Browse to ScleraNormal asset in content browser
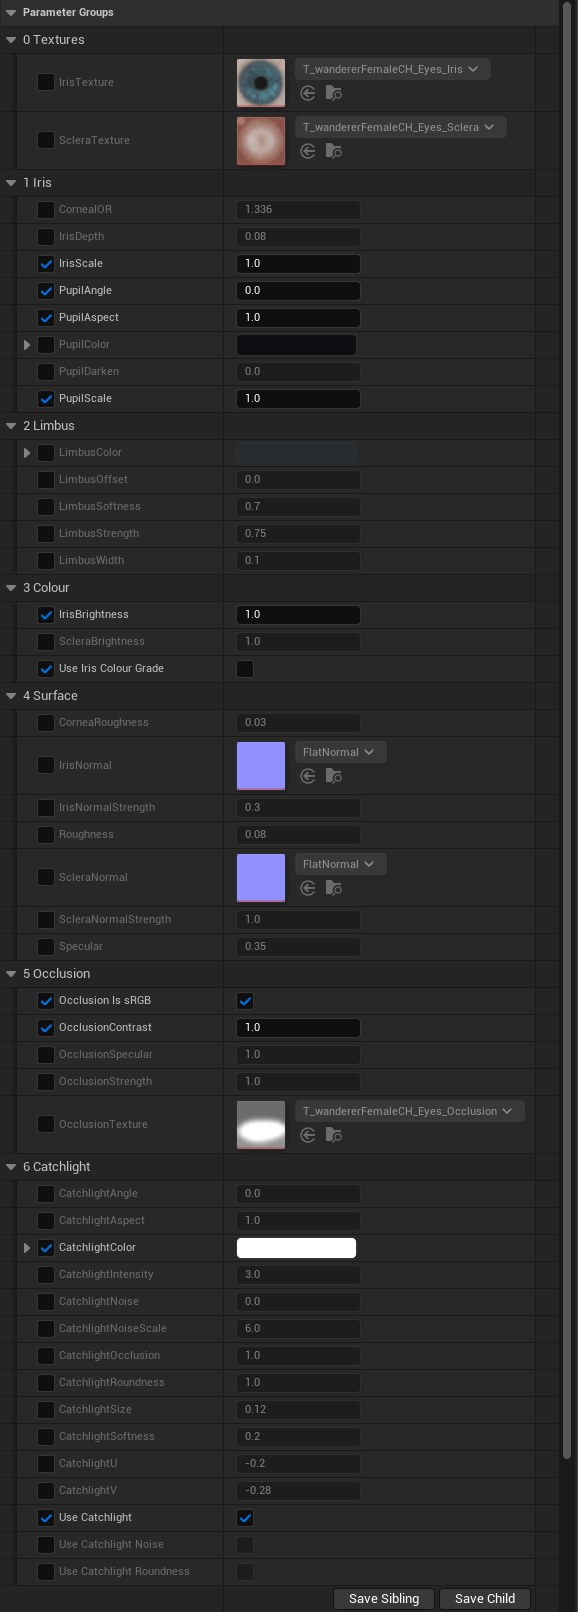 click(334, 888)
